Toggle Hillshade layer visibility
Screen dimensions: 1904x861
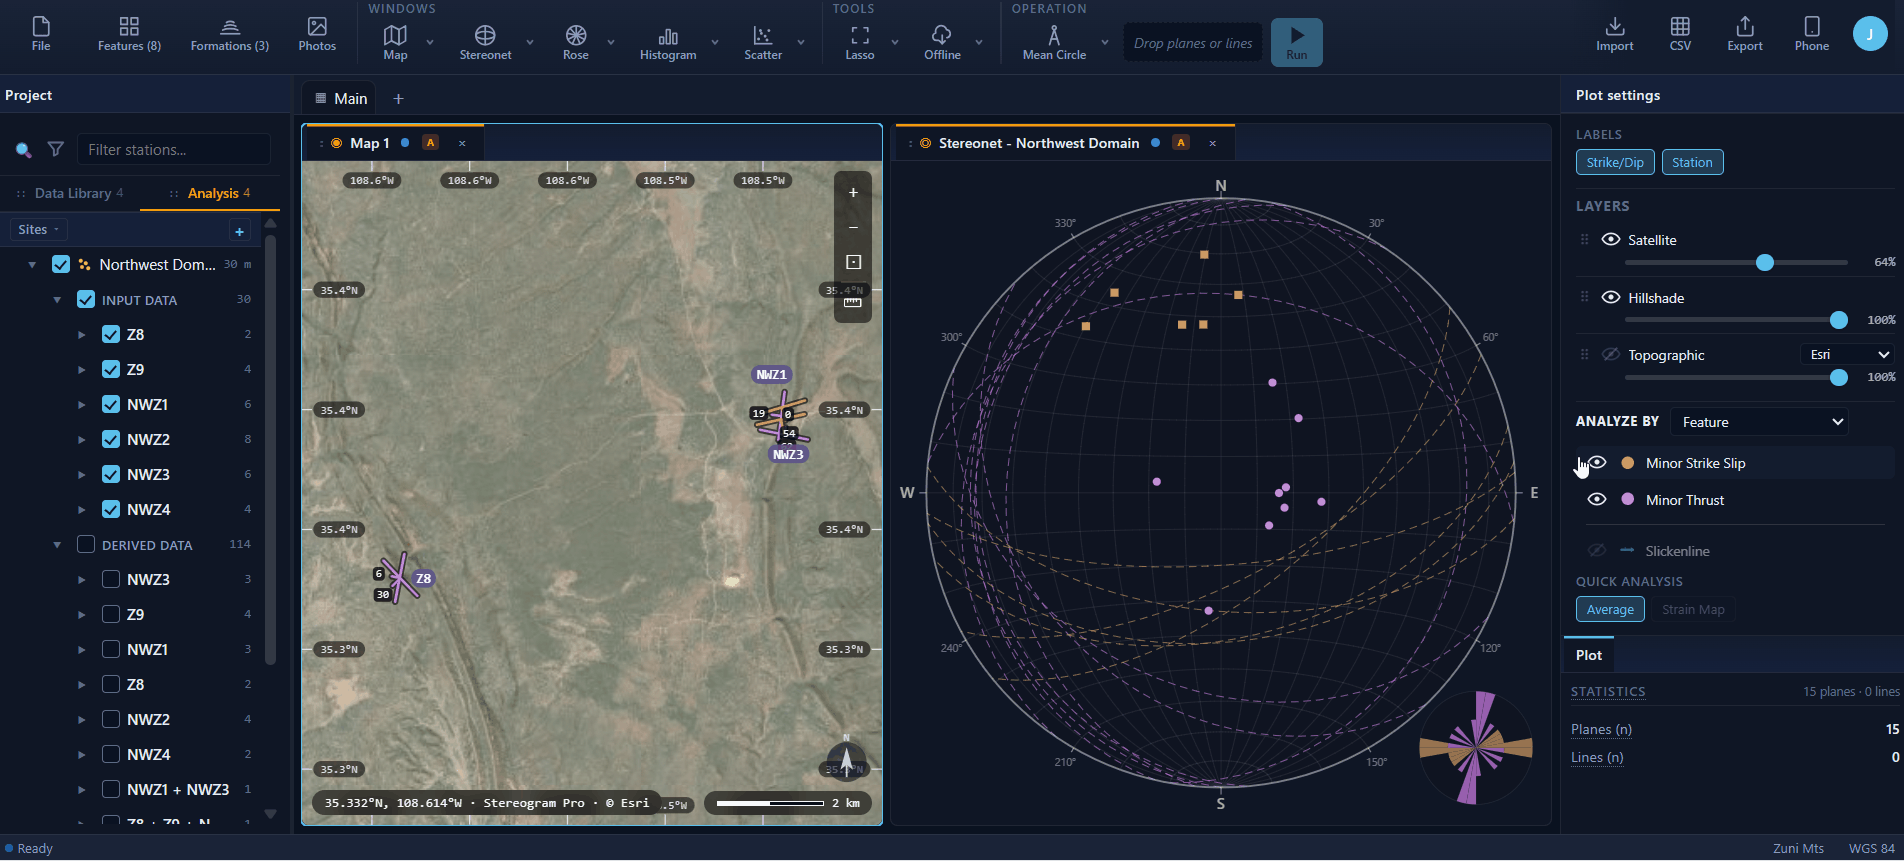pos(1610,297)
